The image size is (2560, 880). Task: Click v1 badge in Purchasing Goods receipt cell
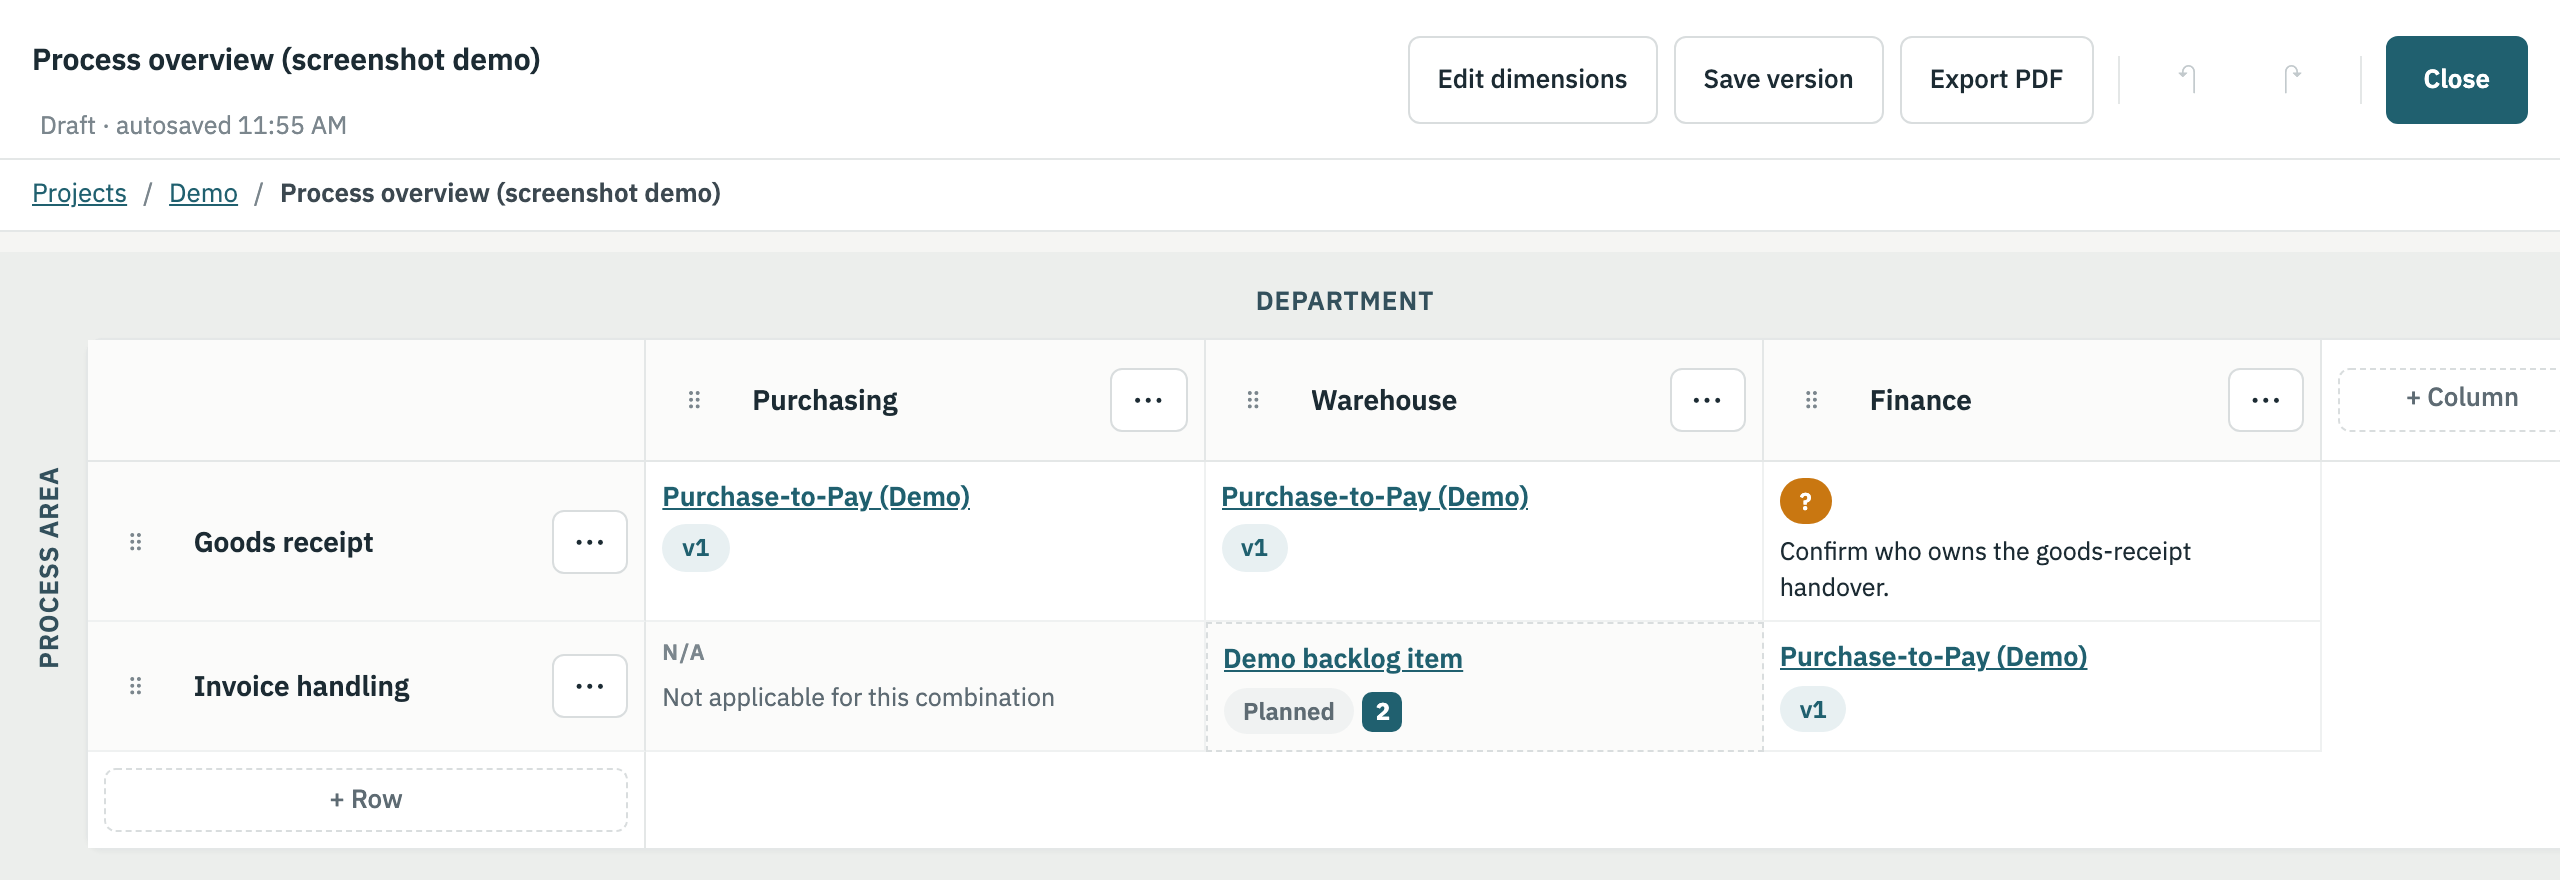pos(696,548)
